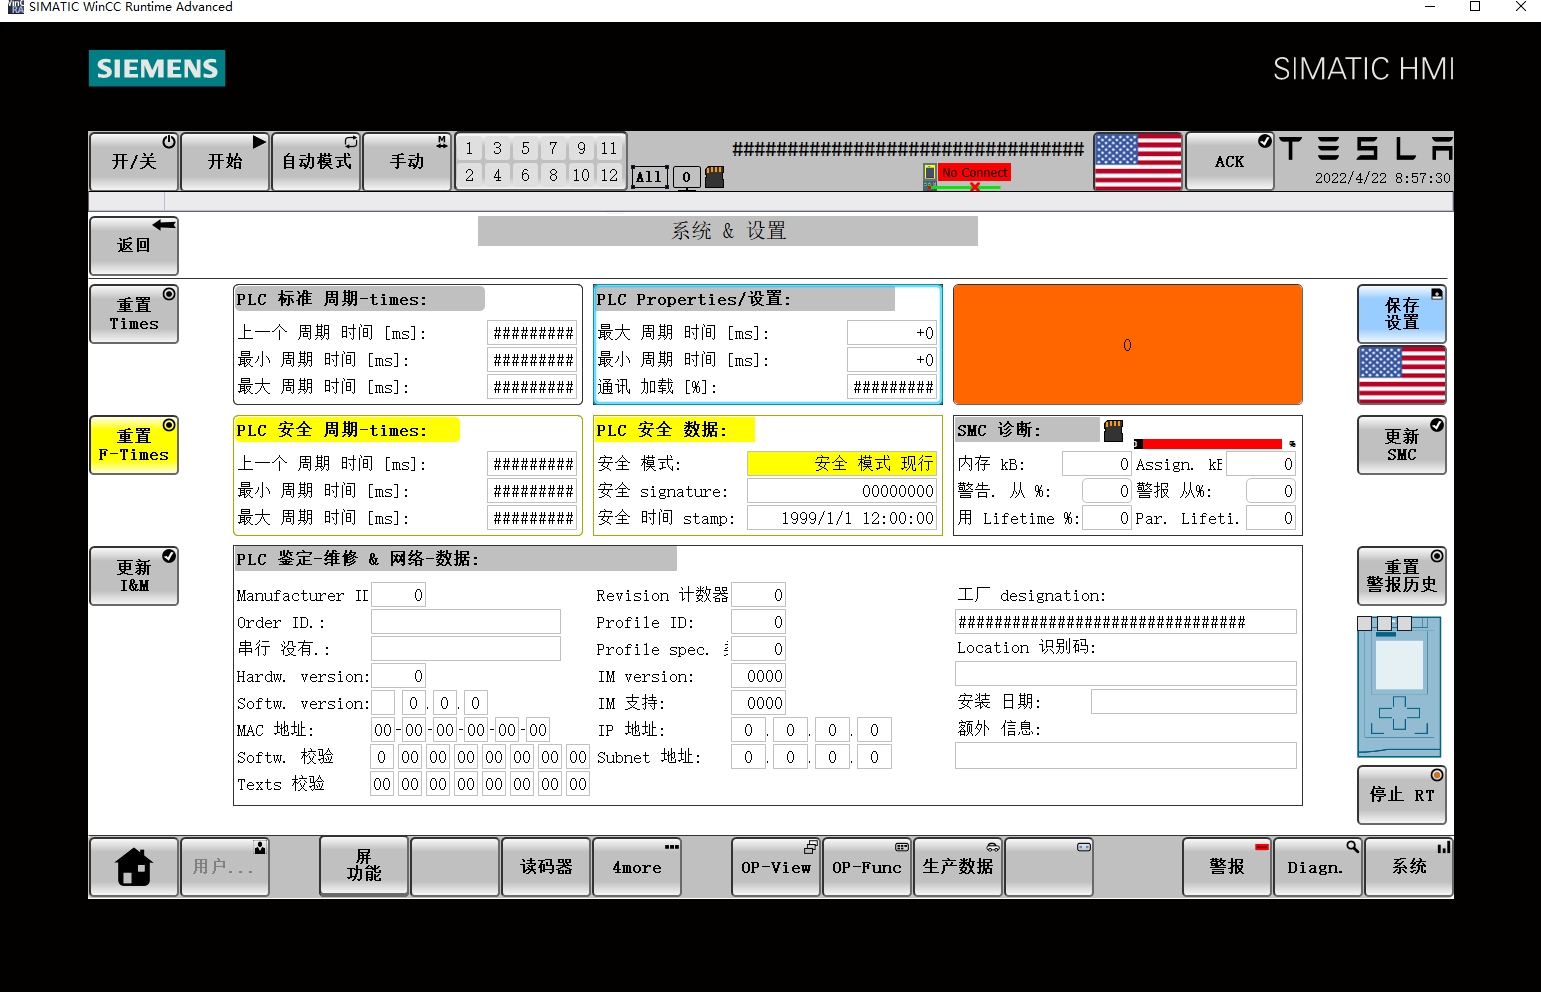Open the 警报 alarms screen

click(x=1227, y=866)
